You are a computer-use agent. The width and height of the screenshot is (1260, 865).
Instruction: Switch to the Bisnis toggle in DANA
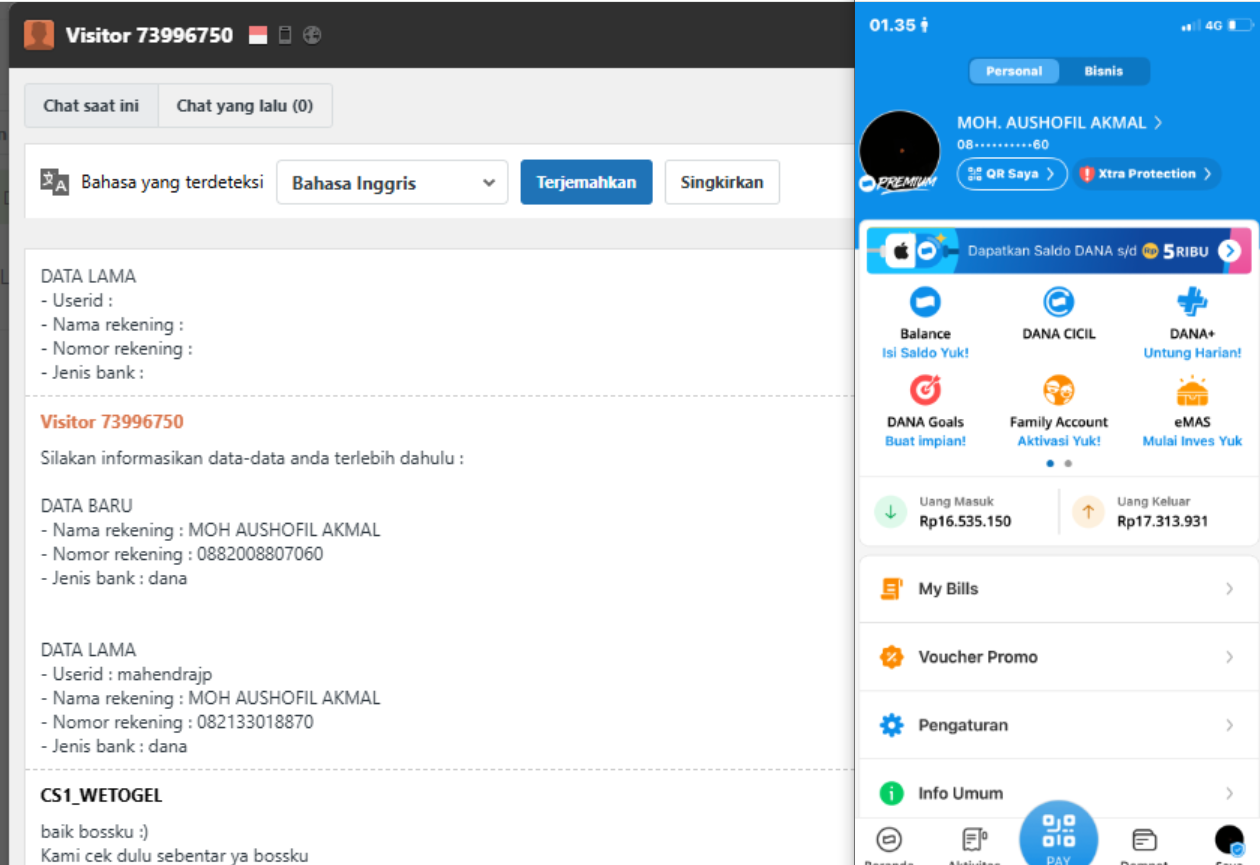(1104, 71)
